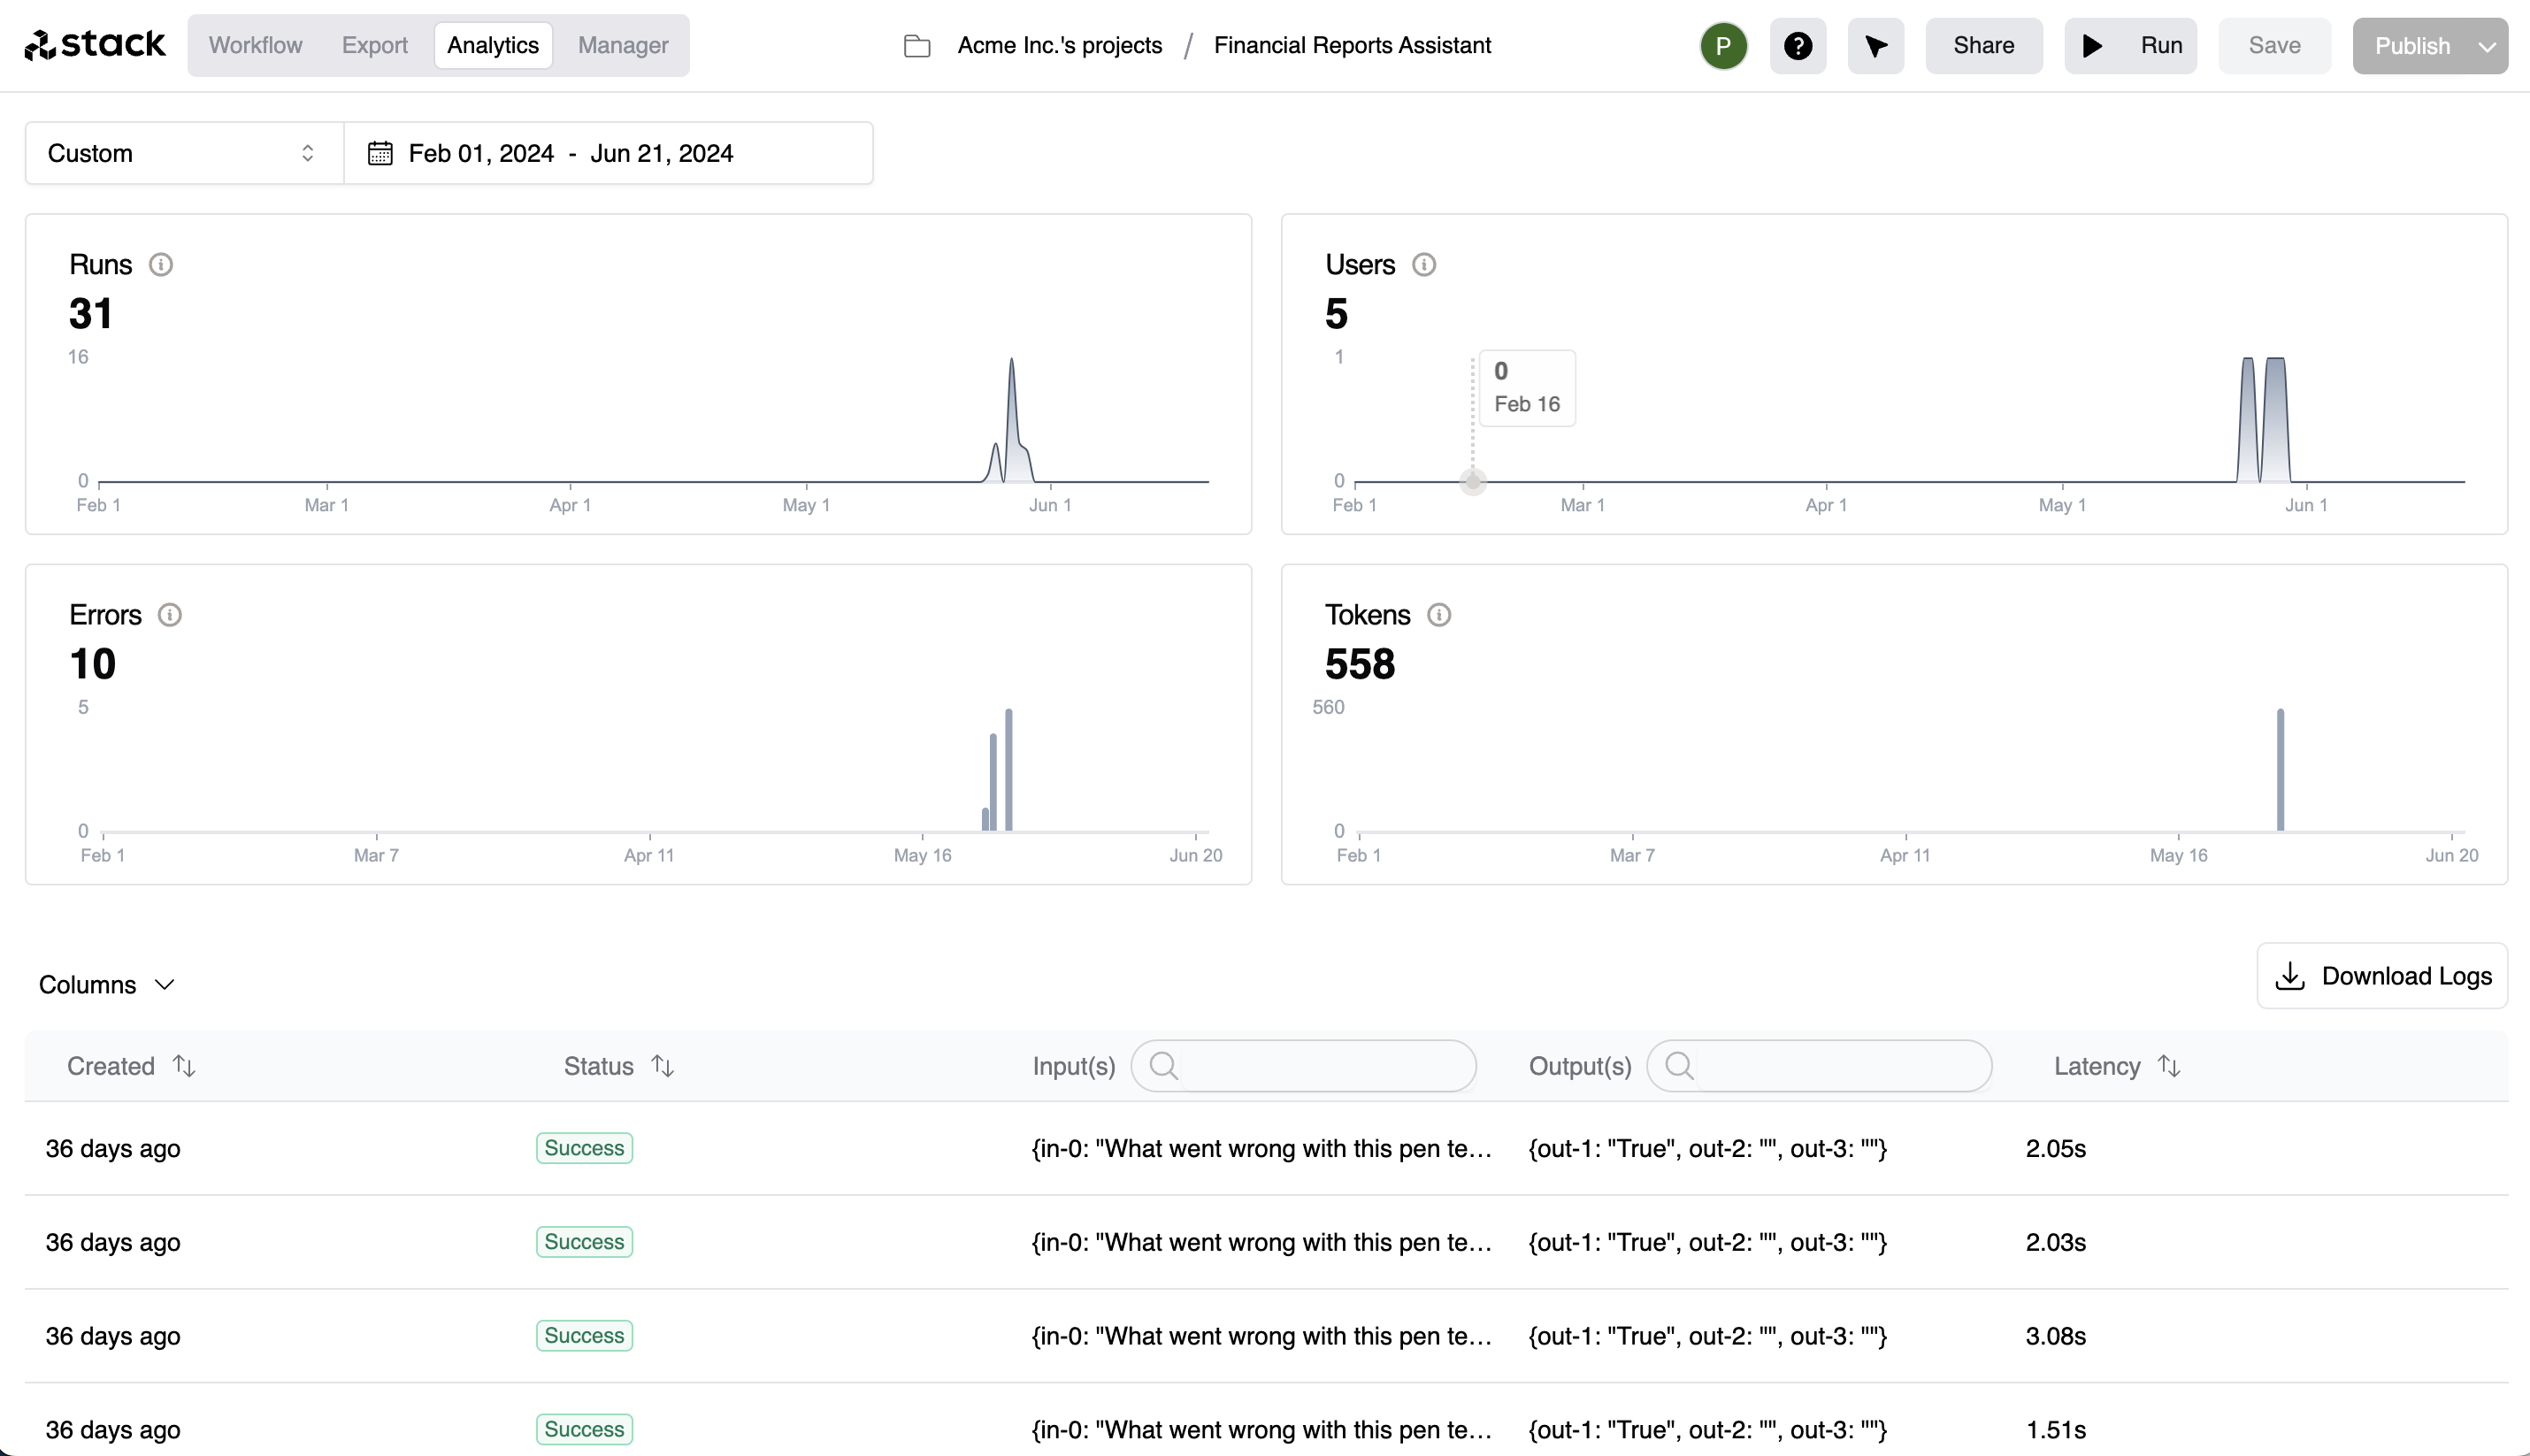Click the folder icon beside Acme Inc.'s projects
2530x1456 pixels.
tap(917, 46)
